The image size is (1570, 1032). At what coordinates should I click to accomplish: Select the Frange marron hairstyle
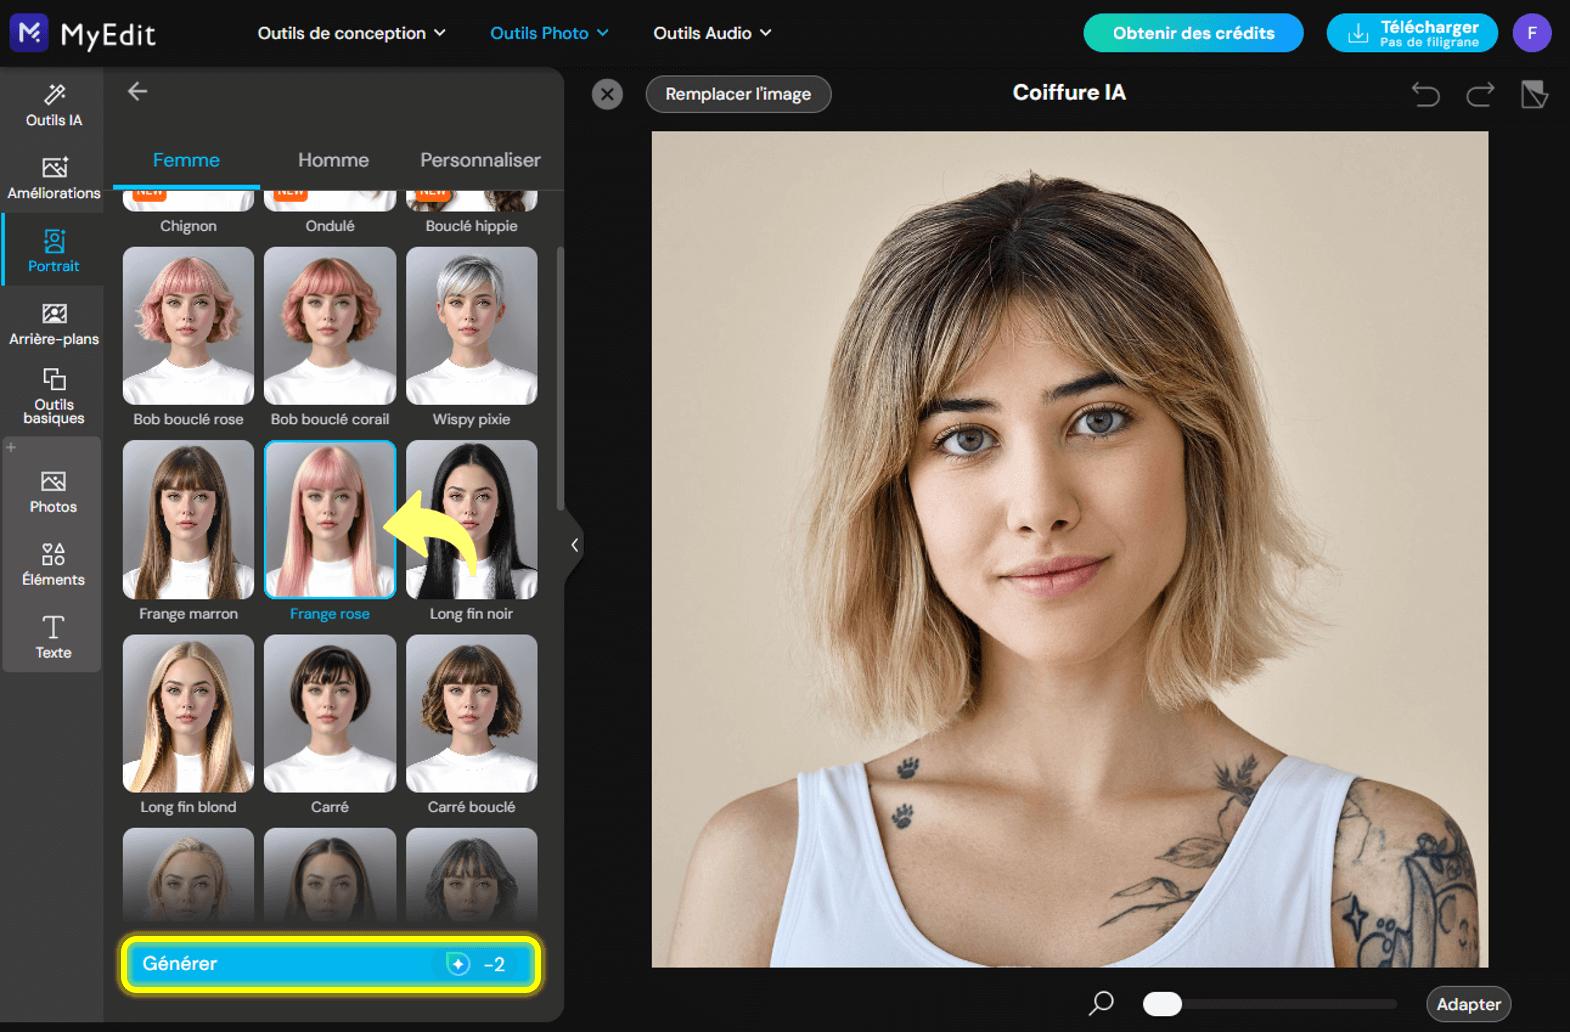[188, 520]
